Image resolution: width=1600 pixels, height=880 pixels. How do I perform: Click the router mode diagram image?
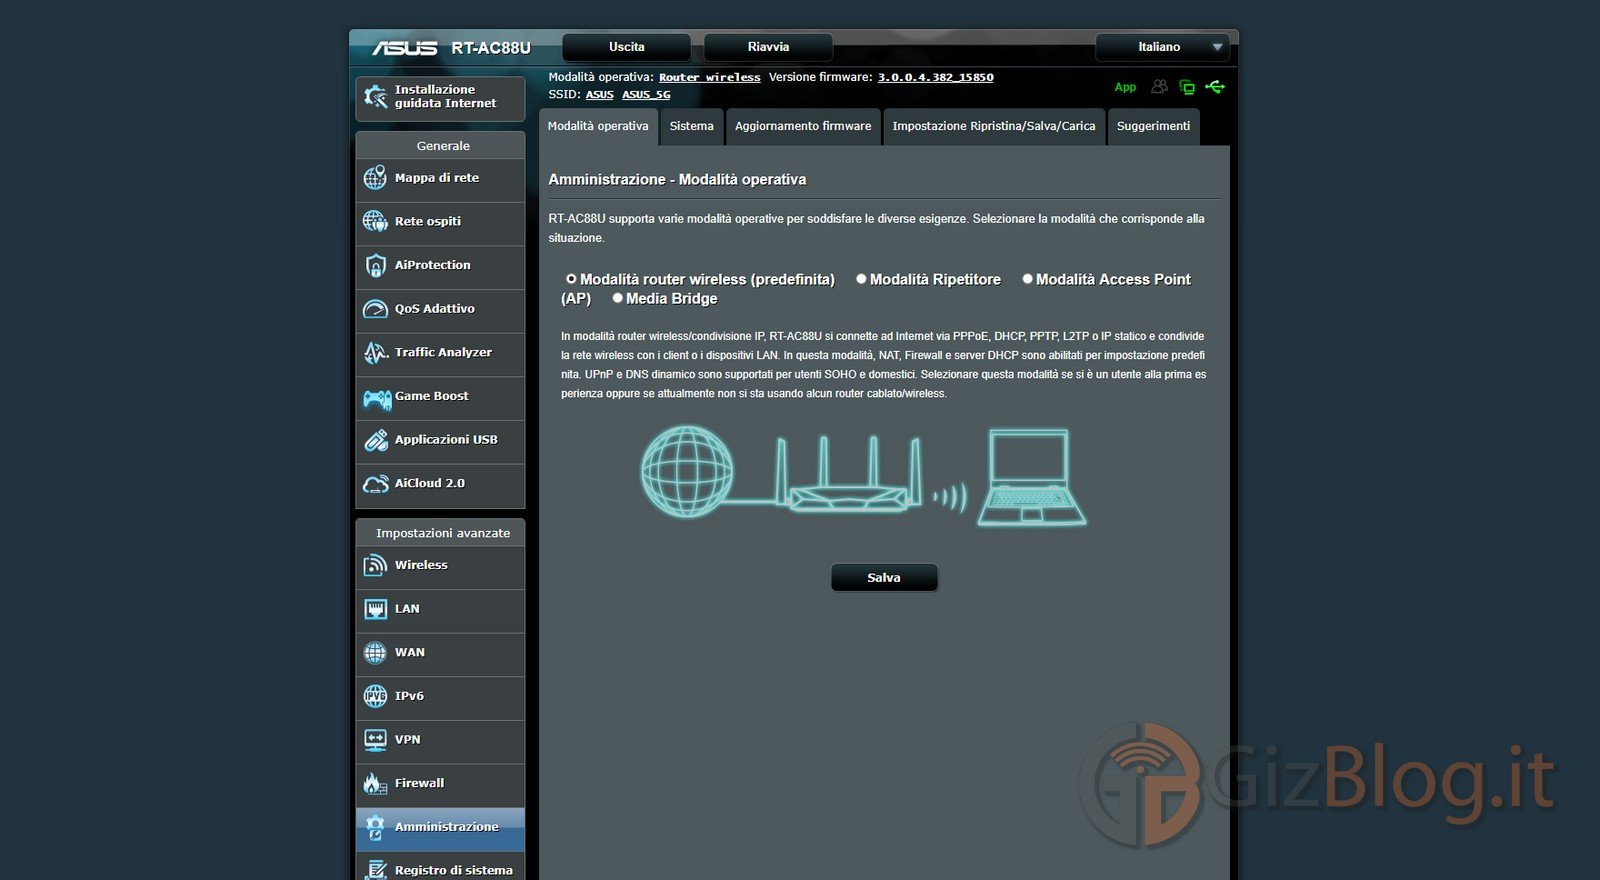864,476
